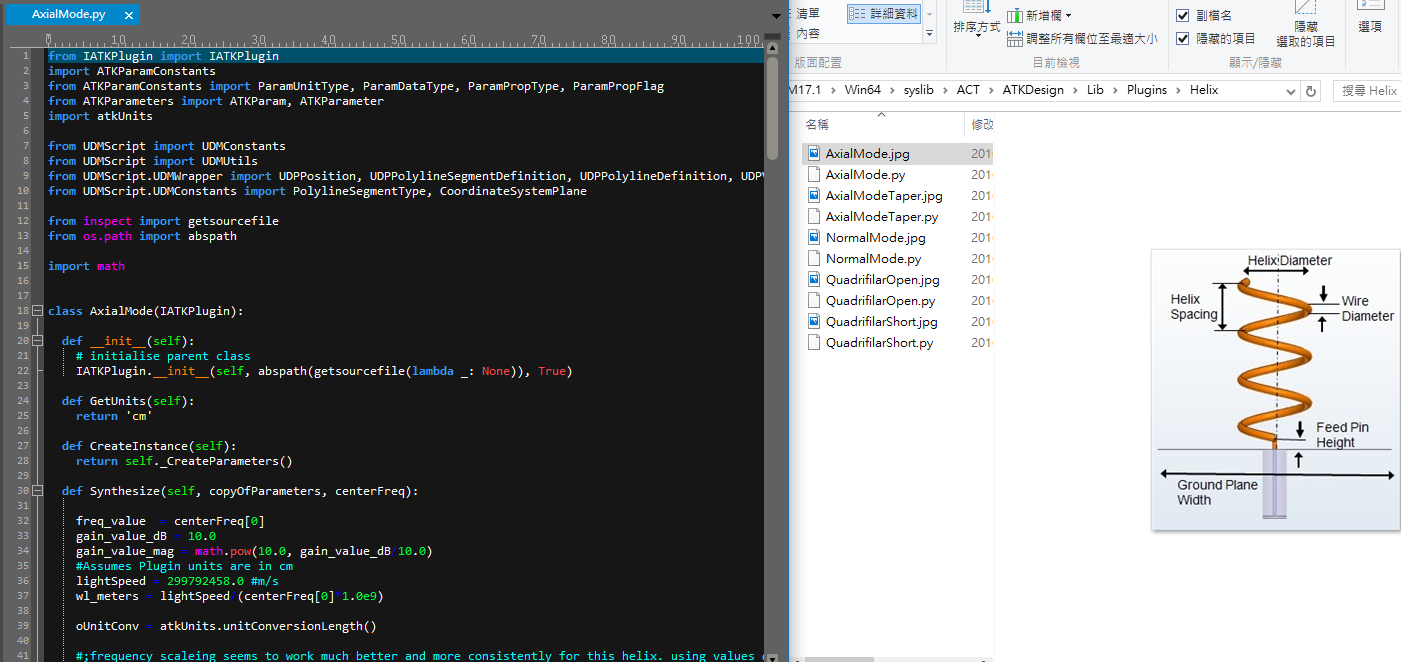Click the QuadrifilarOpen.jpg image file icon
Image resolution: width=1401 pixels, height=662 pixels.
[x=813, y=280]
